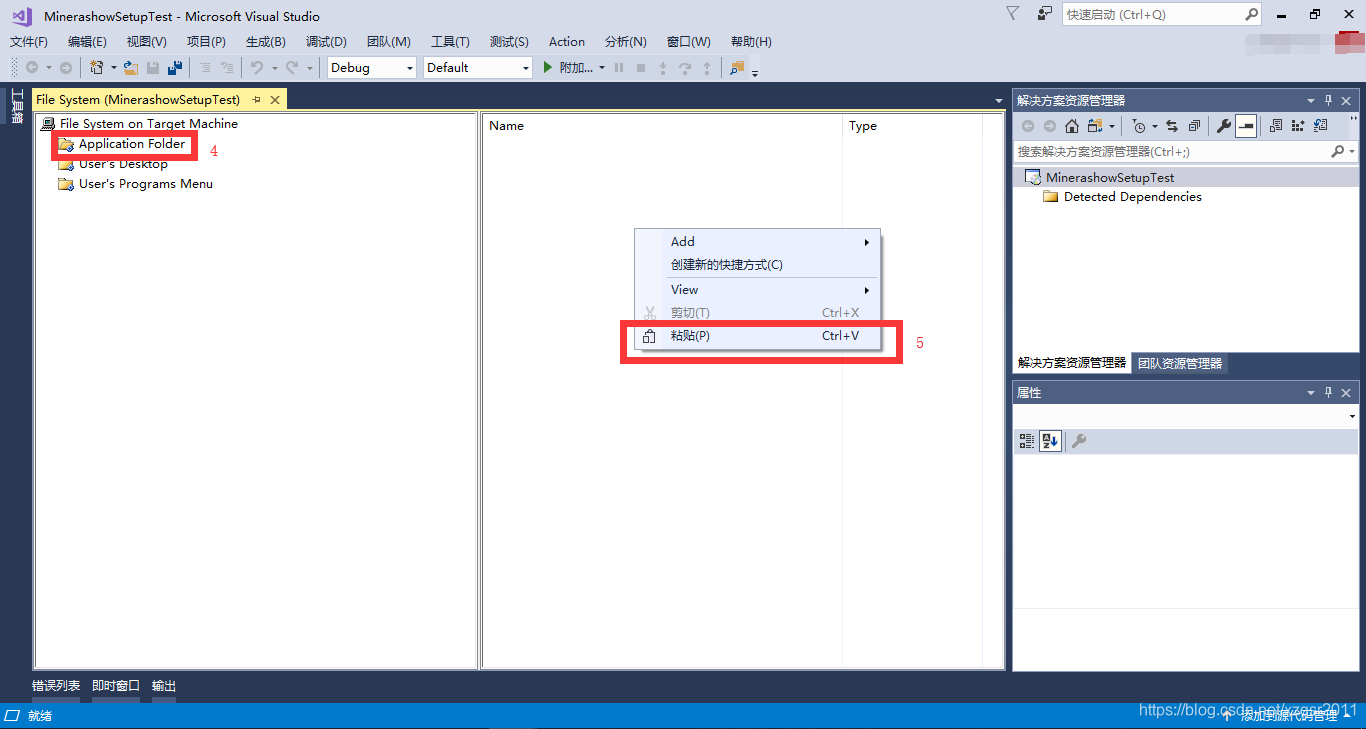The width and height of the screenshot is (1366, 729).
Task: Click the Save All toolbar icon
Action: coord(175,68)
